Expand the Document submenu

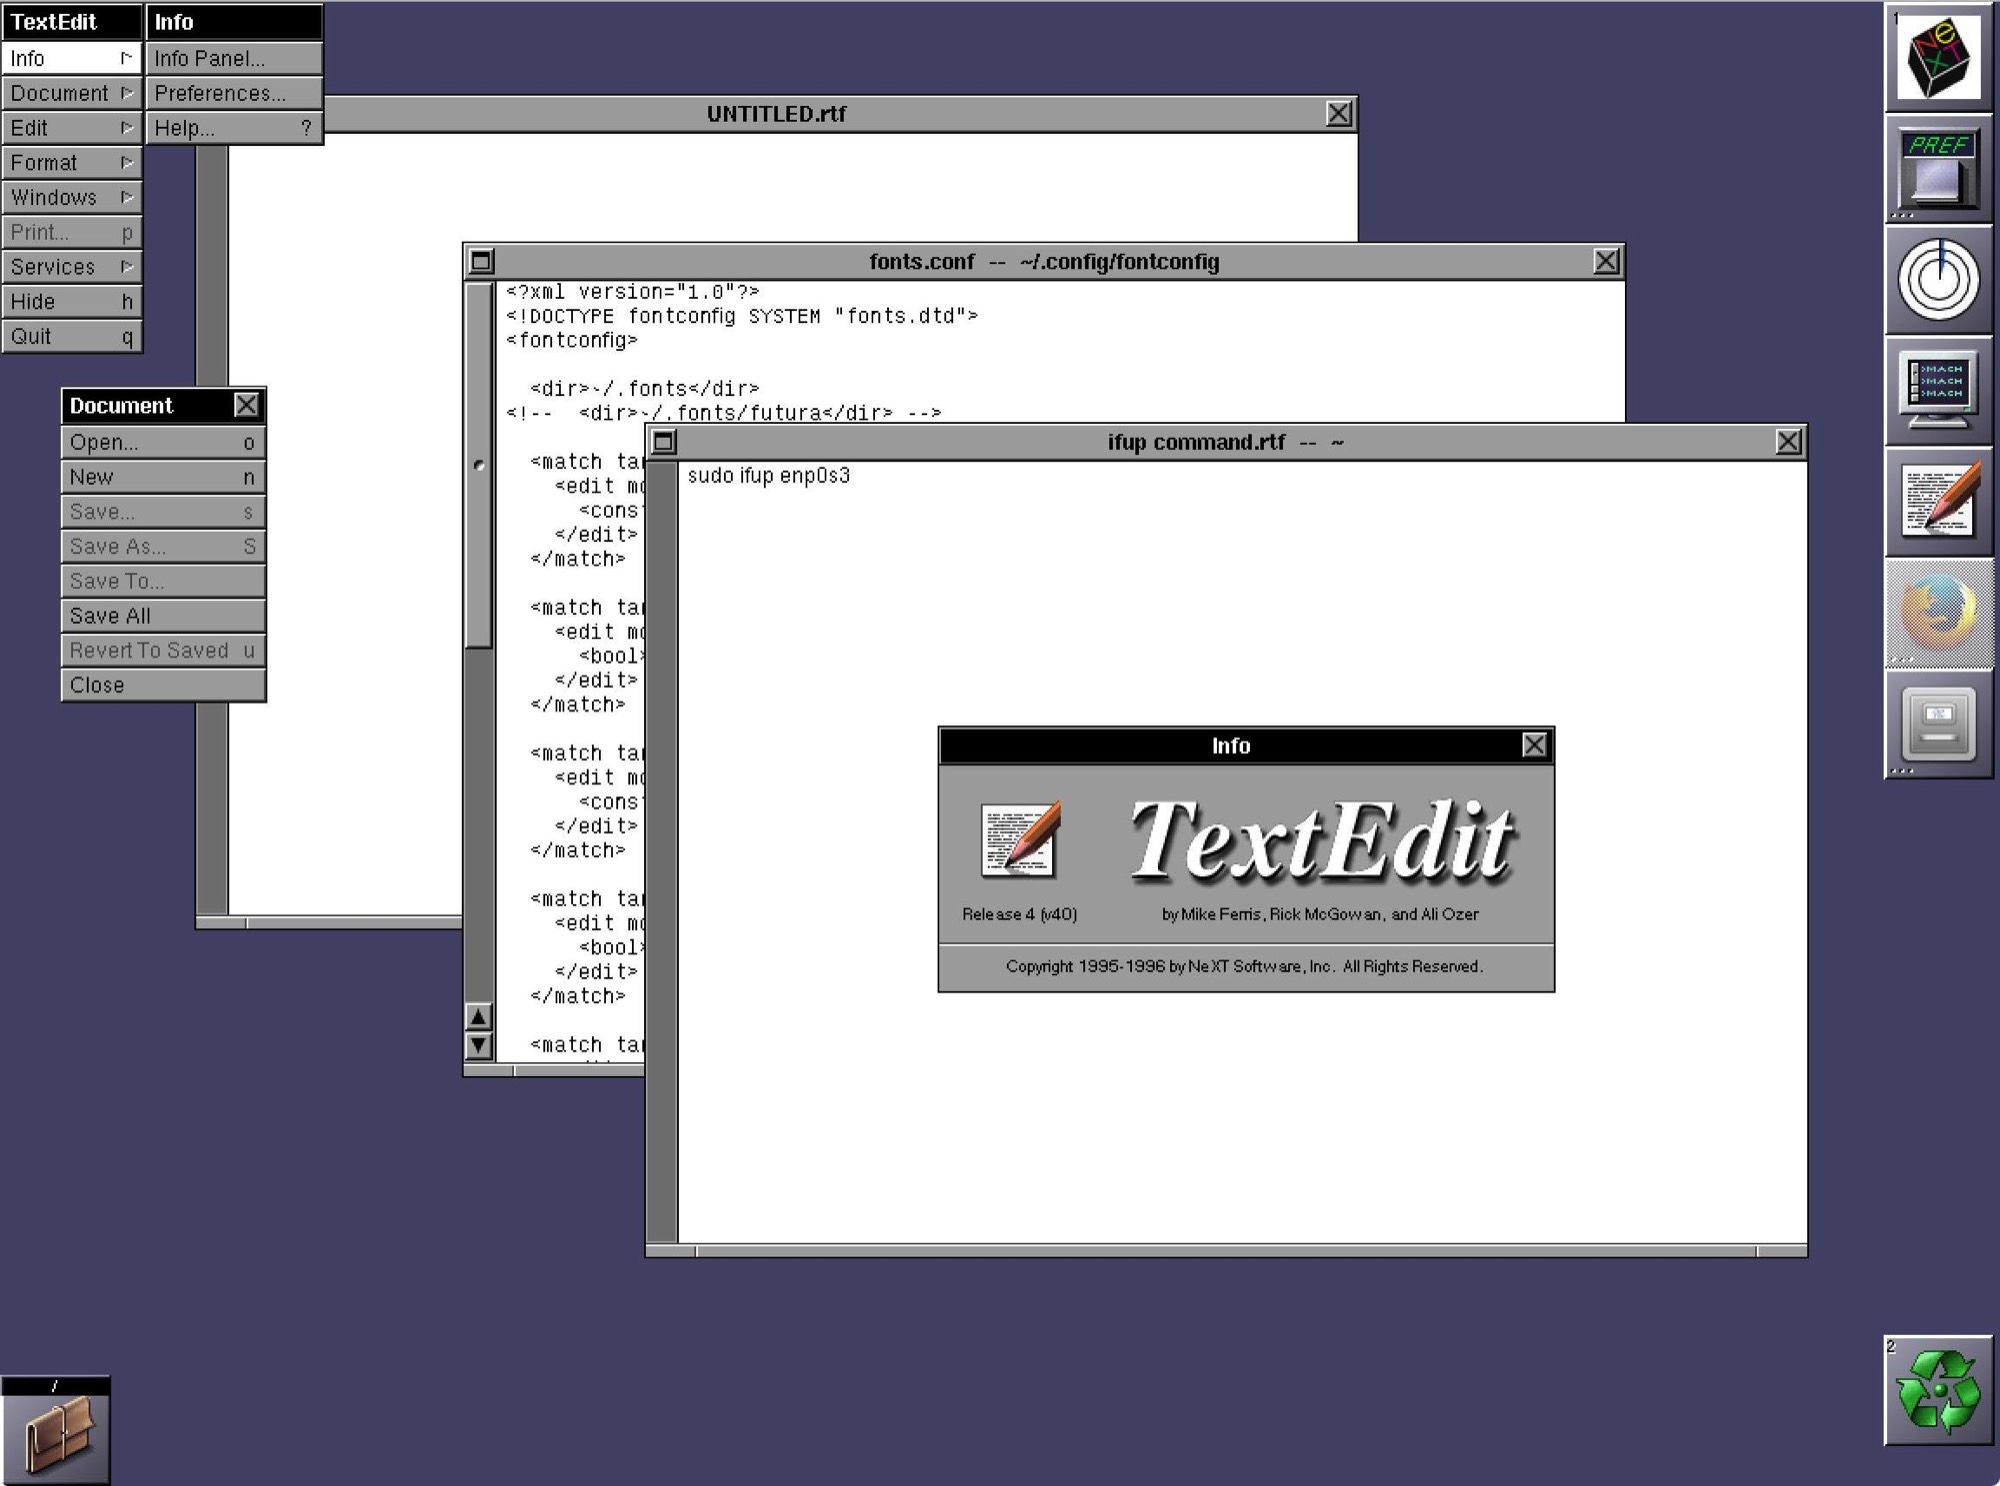click(72, 93)
